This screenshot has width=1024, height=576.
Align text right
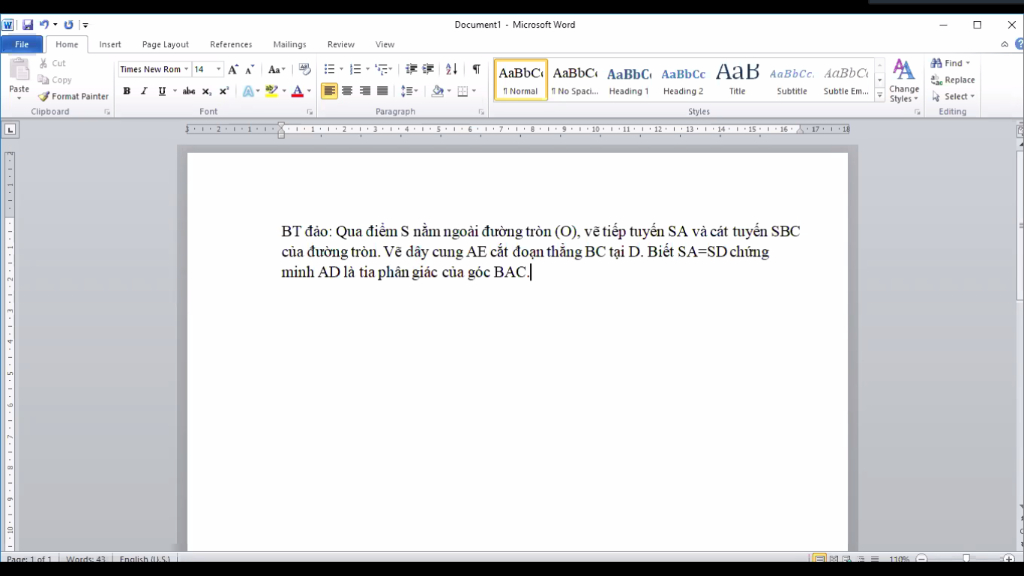pyautogui.click(x=365, y=91)
